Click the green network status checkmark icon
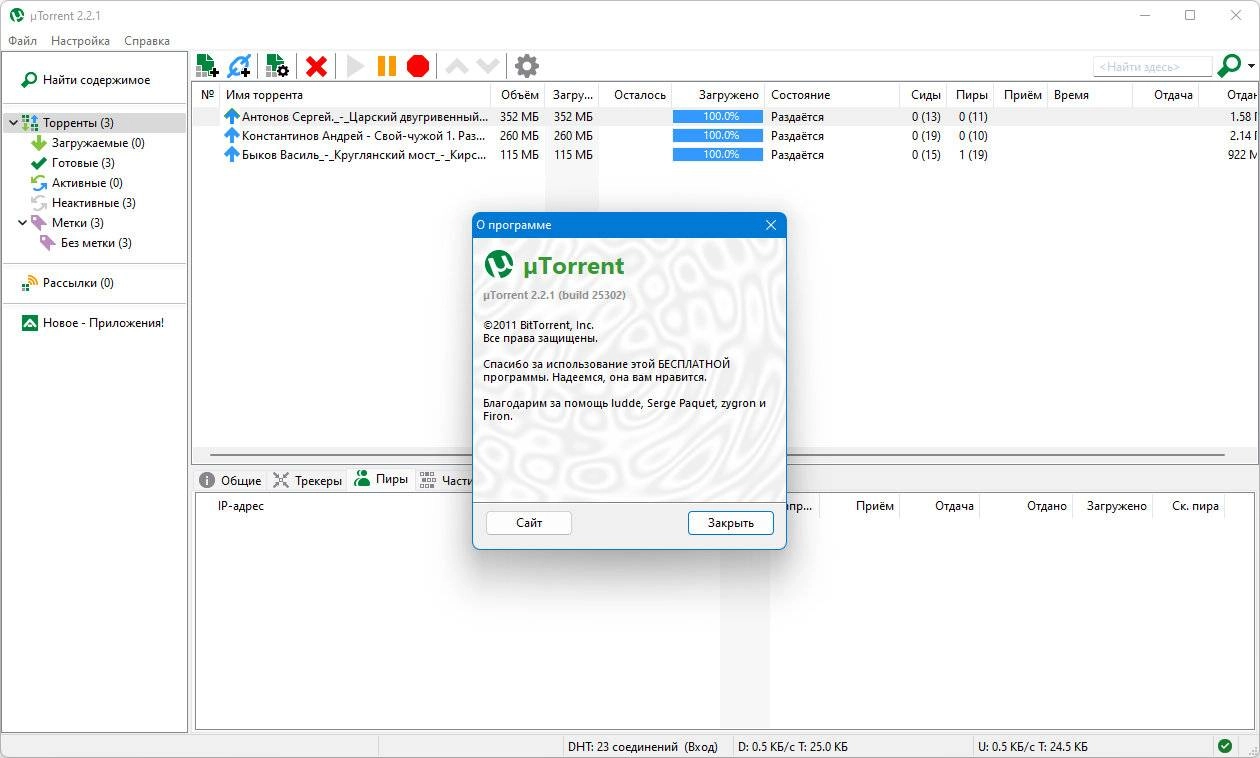This screenshot has height=758, width=1260. pyautogui.click(x=1224, y=746)
